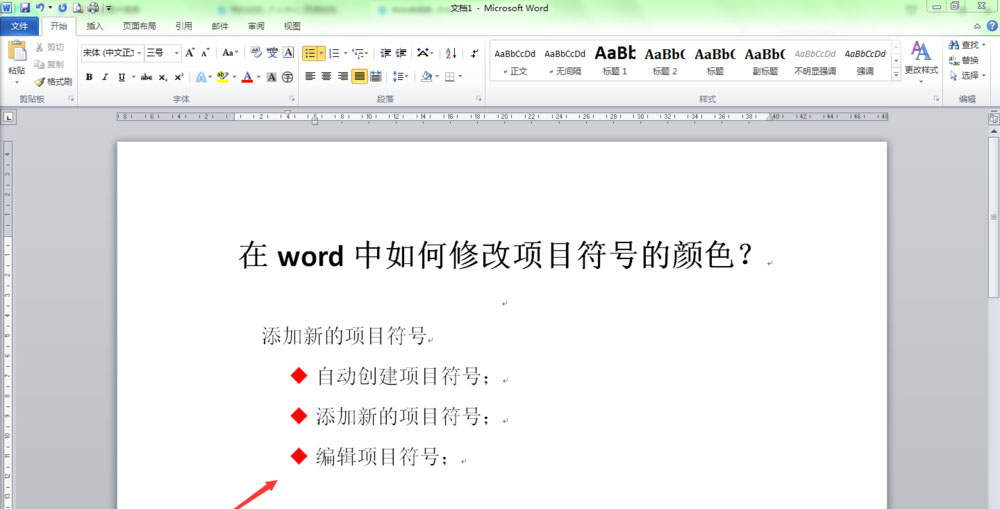Toggle bold formatting
1000x509 pixels.
click(89, 77)
